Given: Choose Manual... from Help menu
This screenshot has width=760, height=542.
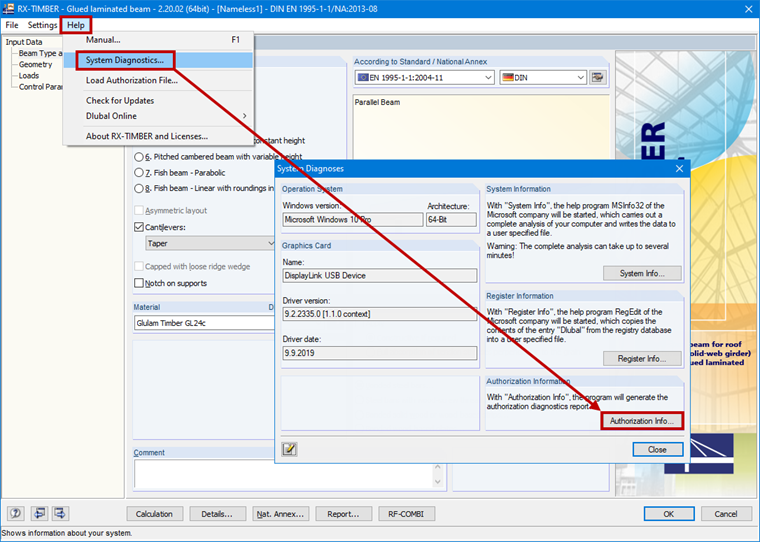Looking at the screenshot, I should point(158,40).
